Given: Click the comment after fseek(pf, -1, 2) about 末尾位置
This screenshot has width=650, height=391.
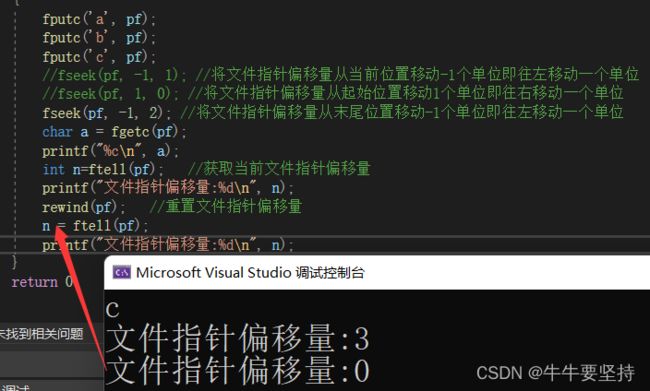Looking at the screenshot, I should (x=402, y=112).
